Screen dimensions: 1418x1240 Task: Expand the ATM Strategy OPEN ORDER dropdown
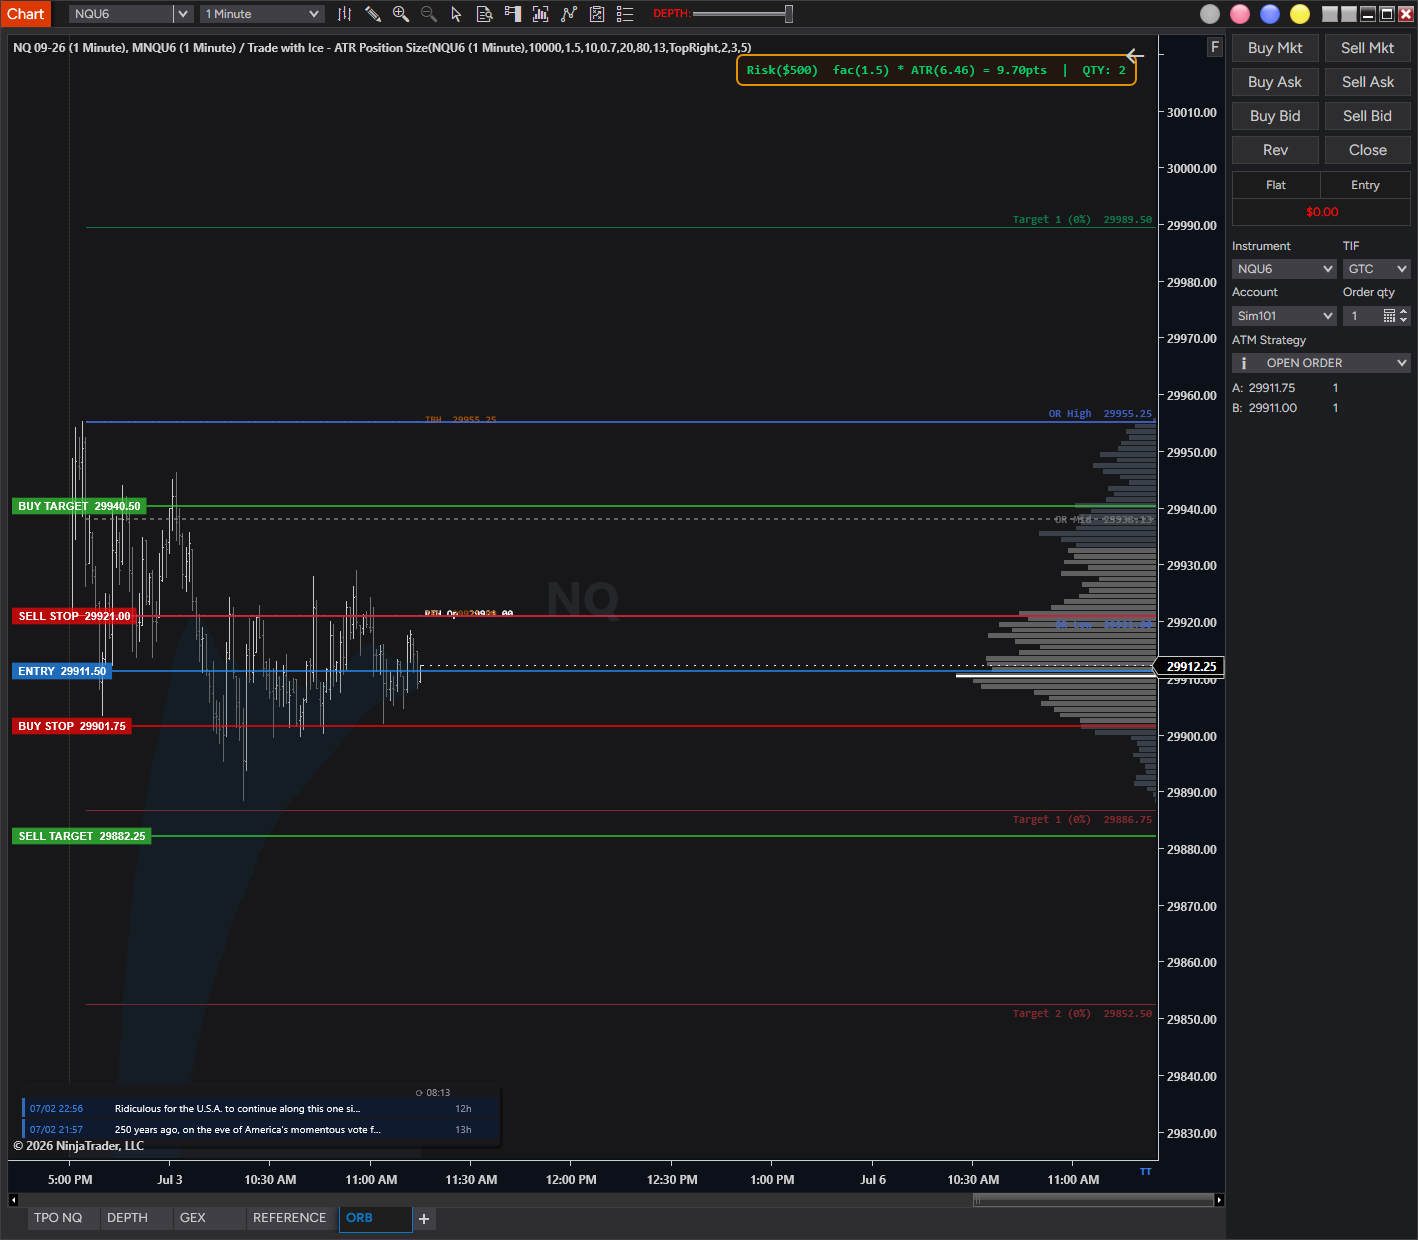click(x=1321, y=363)
